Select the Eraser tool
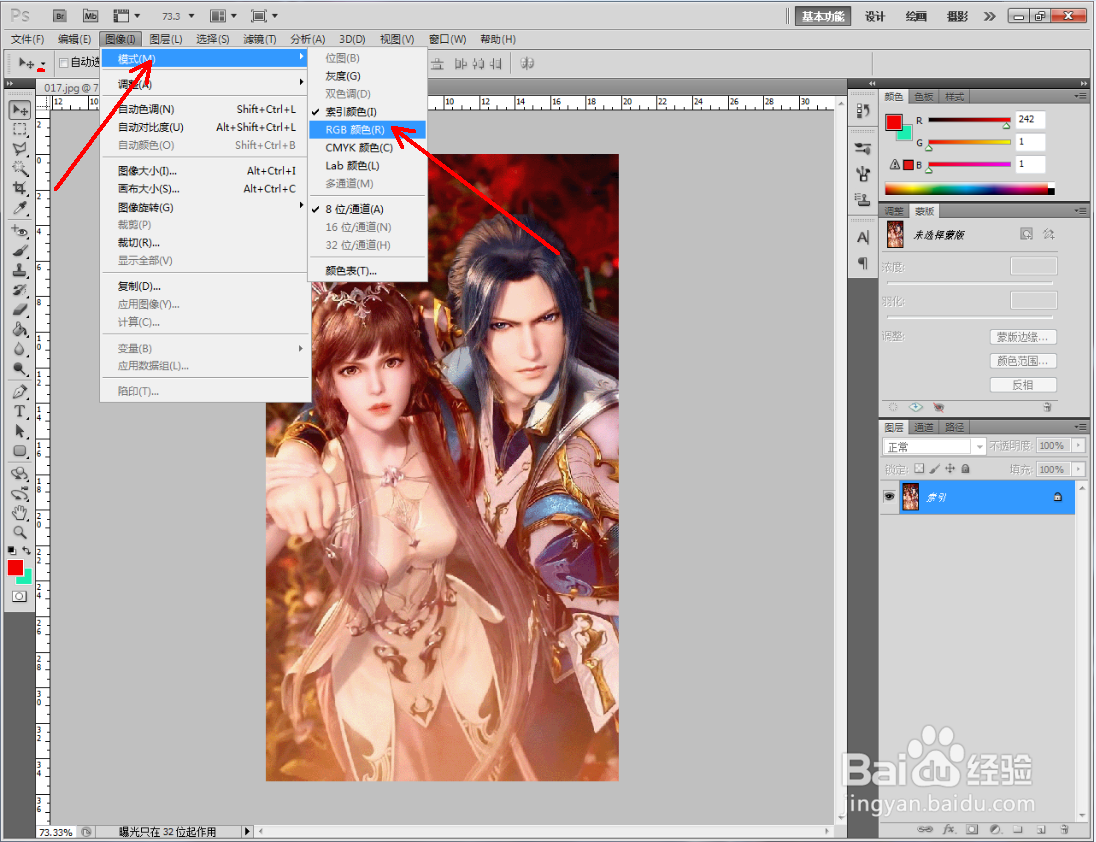The image size is (1096, 842). [x=20, y=310]
